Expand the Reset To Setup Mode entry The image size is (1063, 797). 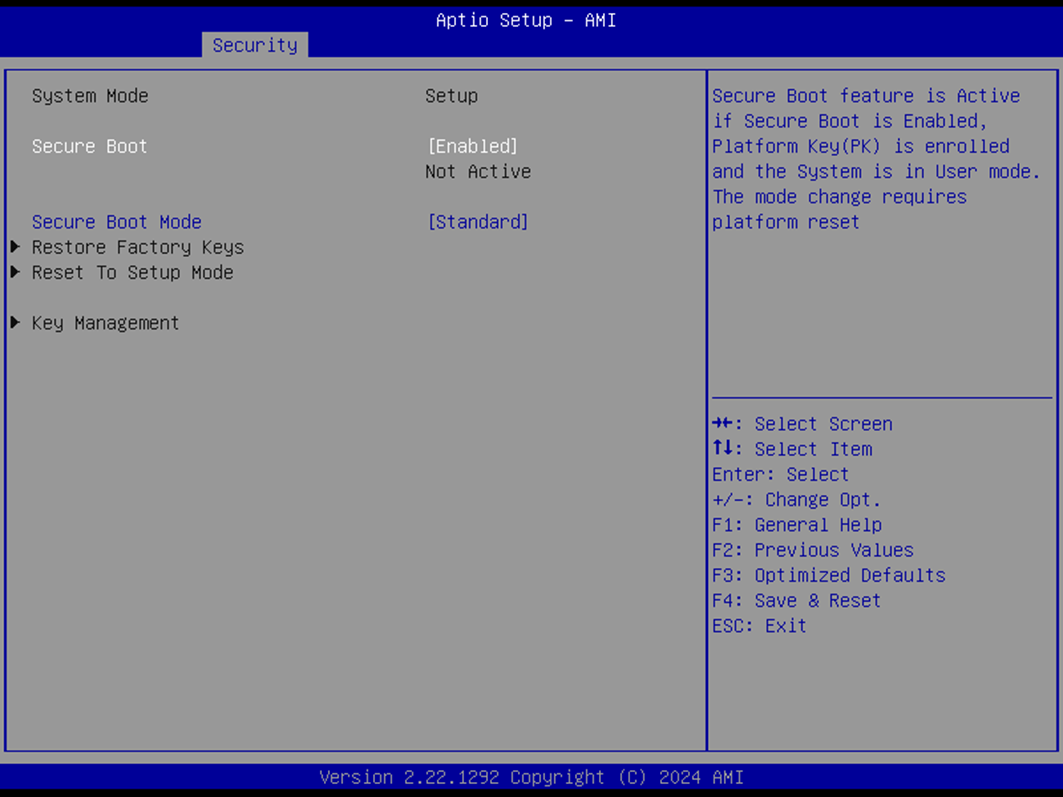pos(131,272)
